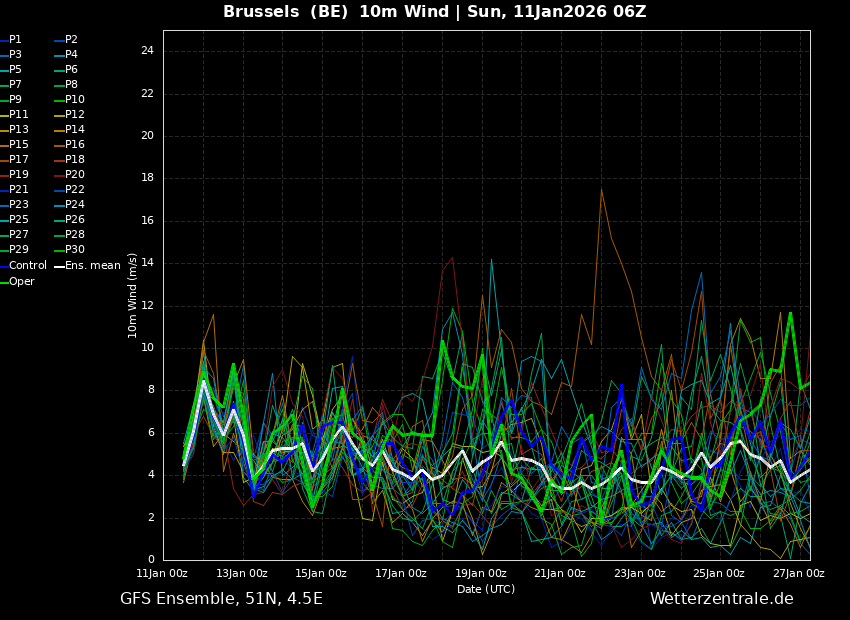Click the P16 legend label
Viewport: 850px width, 620px height.
click(x=69, y=144)
